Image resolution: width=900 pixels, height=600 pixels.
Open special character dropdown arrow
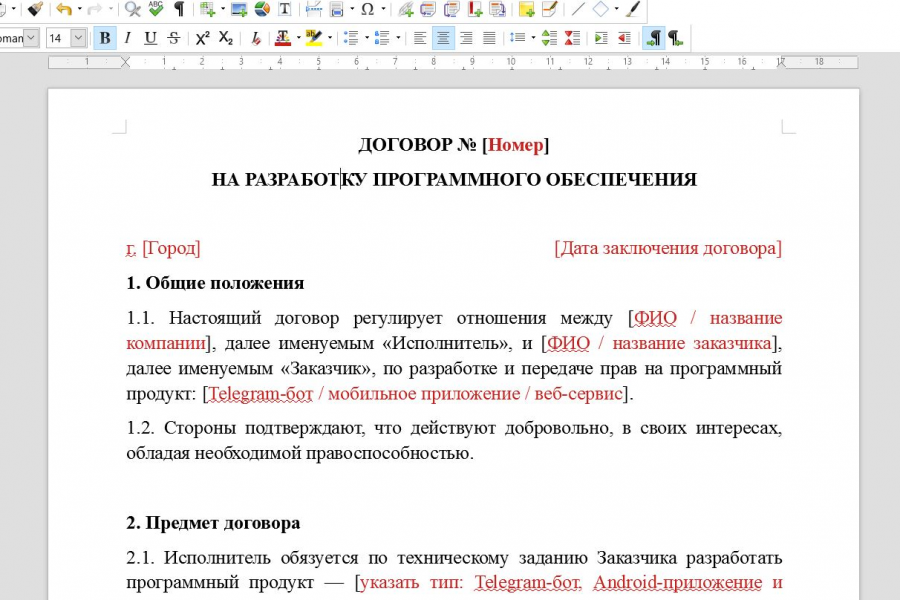383,9
